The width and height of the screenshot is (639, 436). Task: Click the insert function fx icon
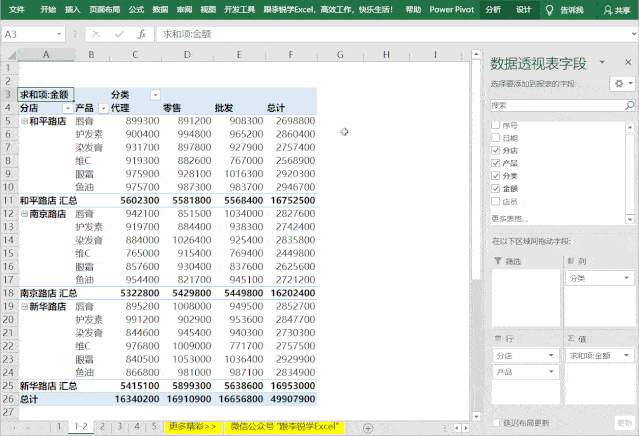tap(141, 34)
